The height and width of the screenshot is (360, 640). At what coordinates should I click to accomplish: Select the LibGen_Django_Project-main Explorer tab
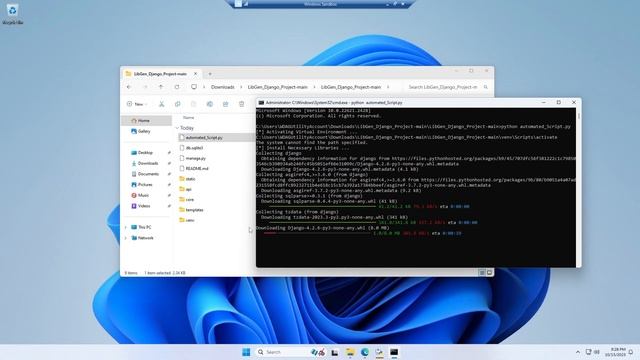[161, 74]
